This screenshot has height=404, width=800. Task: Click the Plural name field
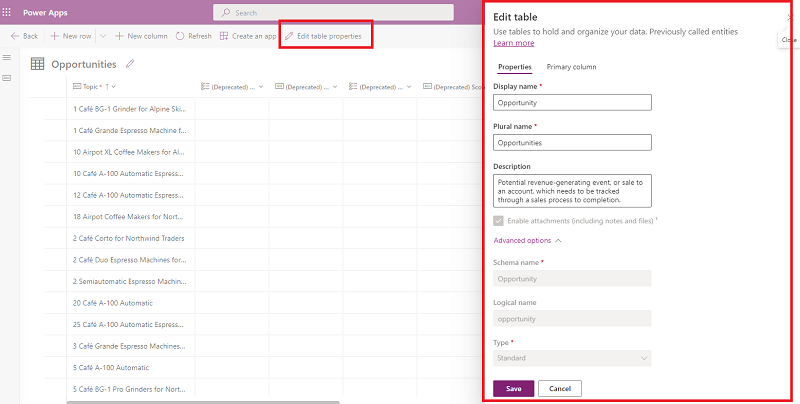[572, 142]
